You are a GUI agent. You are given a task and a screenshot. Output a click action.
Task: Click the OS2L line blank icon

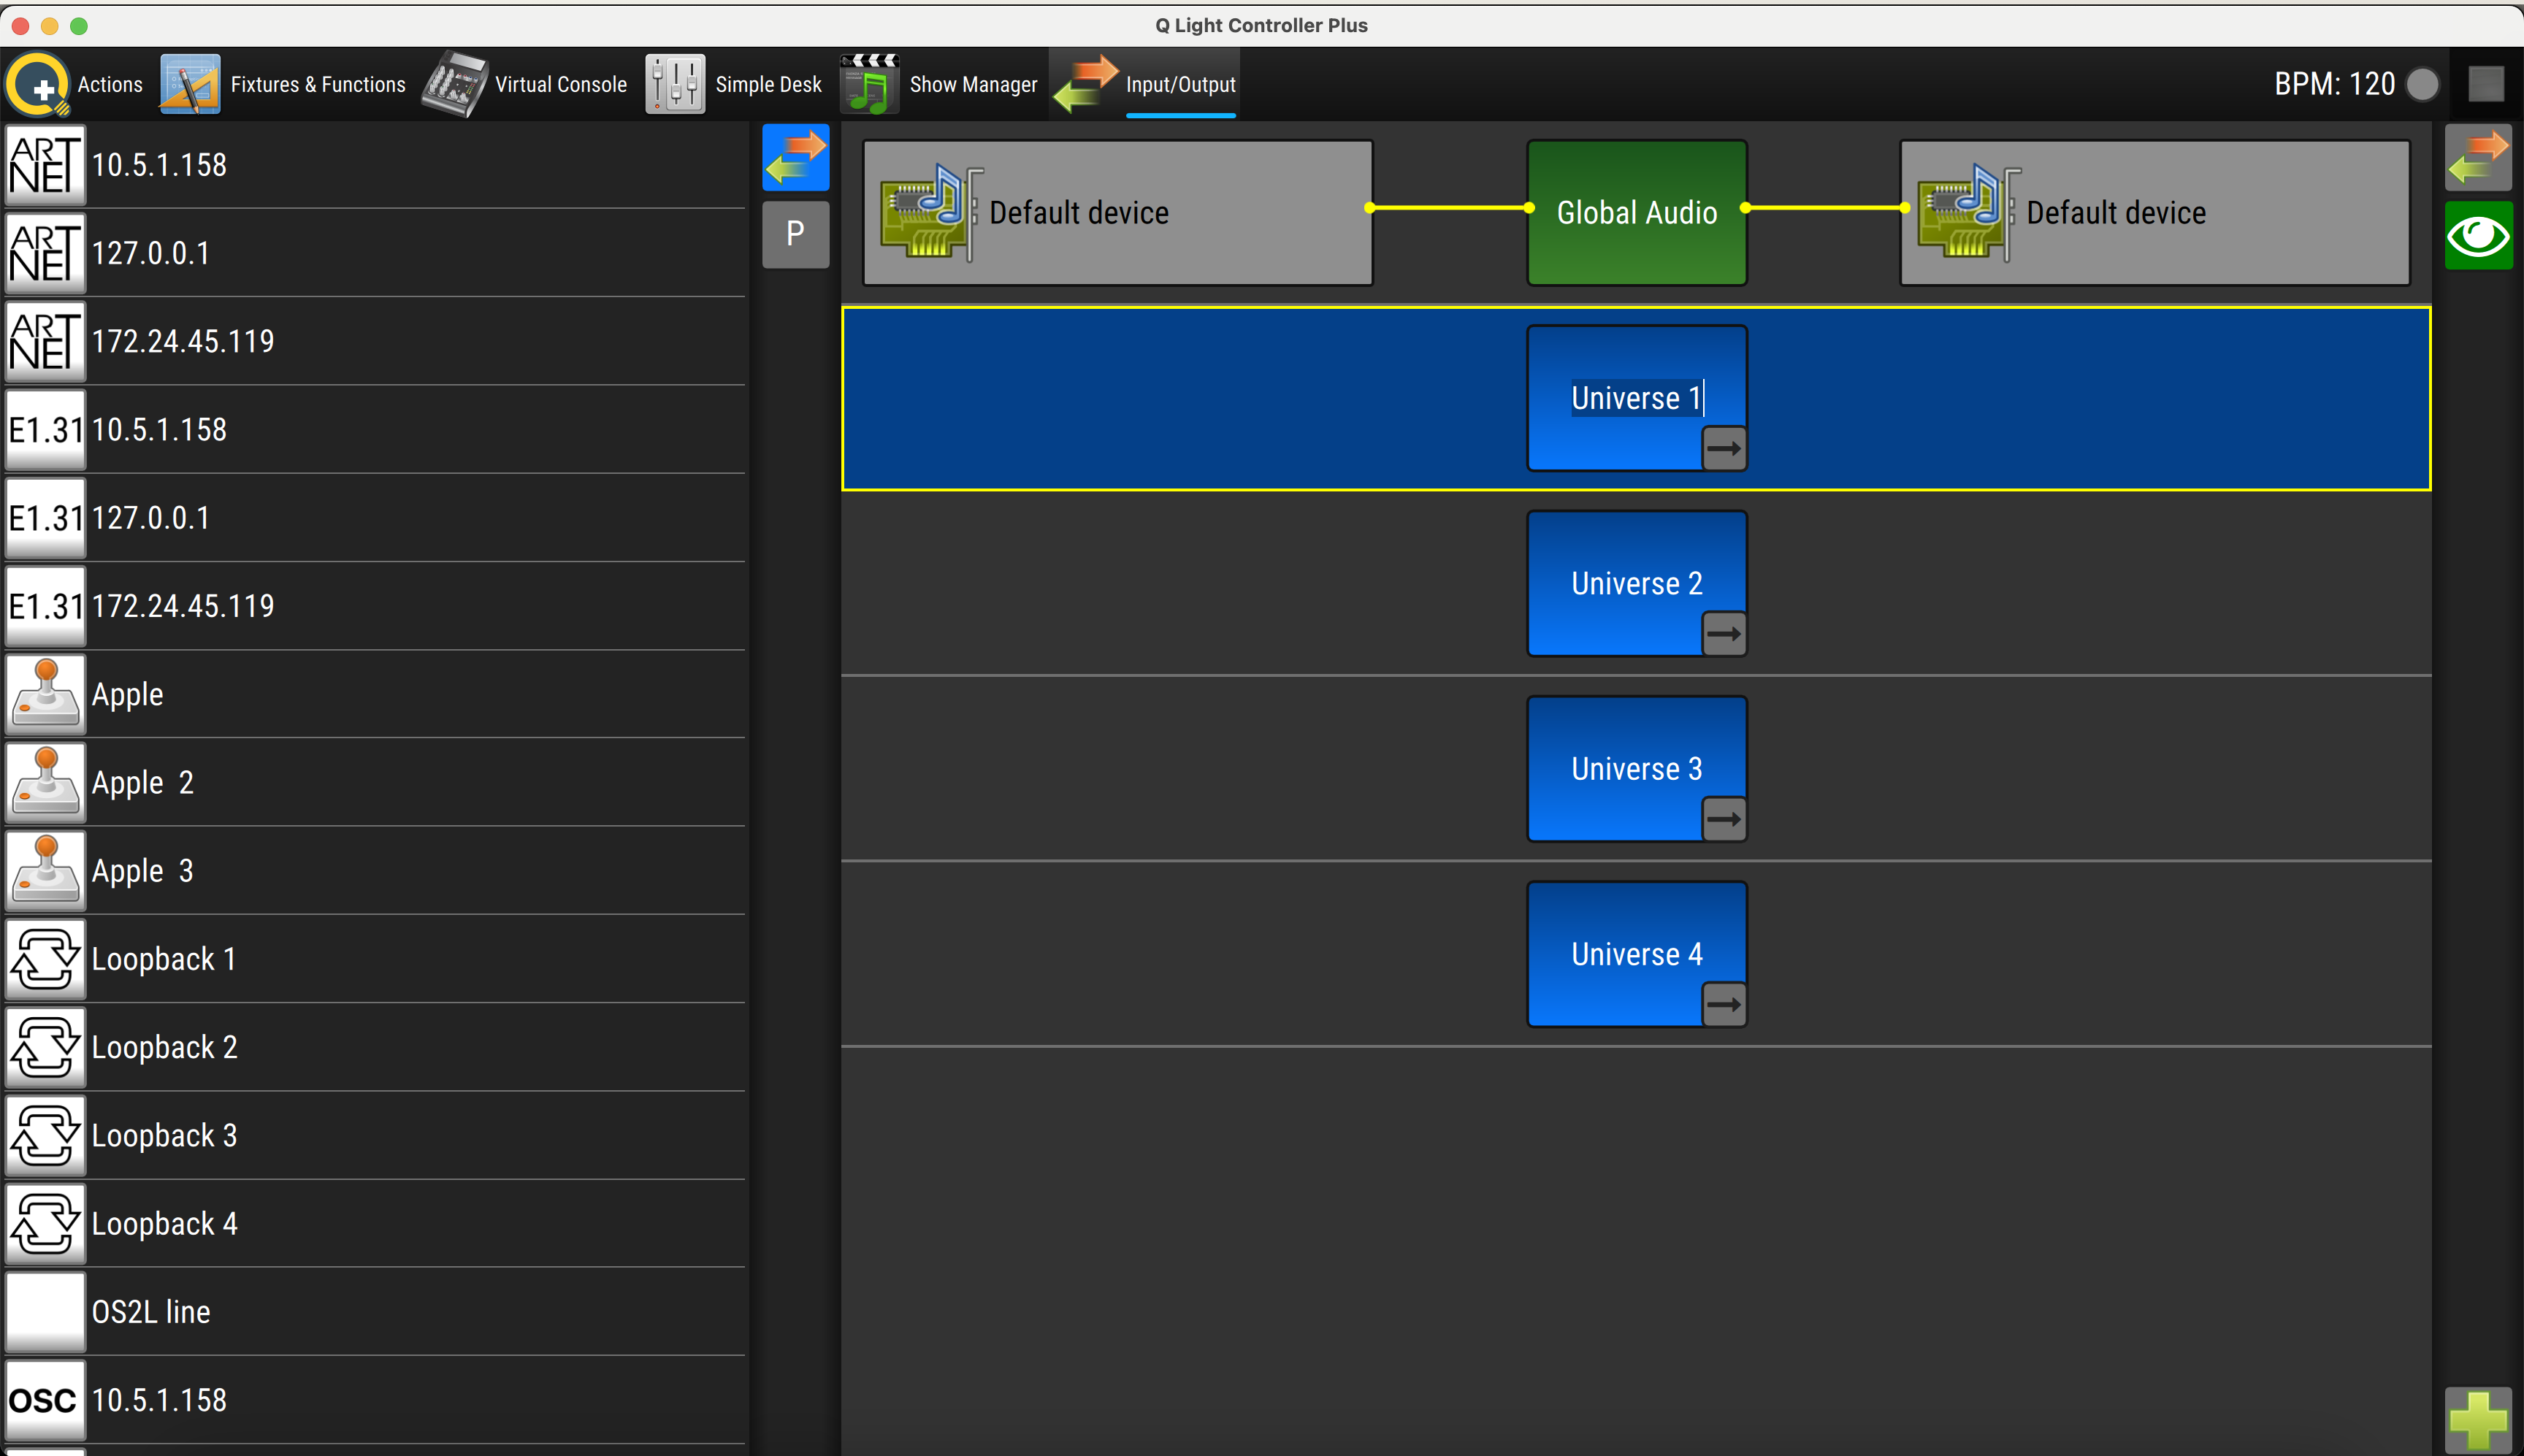point(45,1312)
